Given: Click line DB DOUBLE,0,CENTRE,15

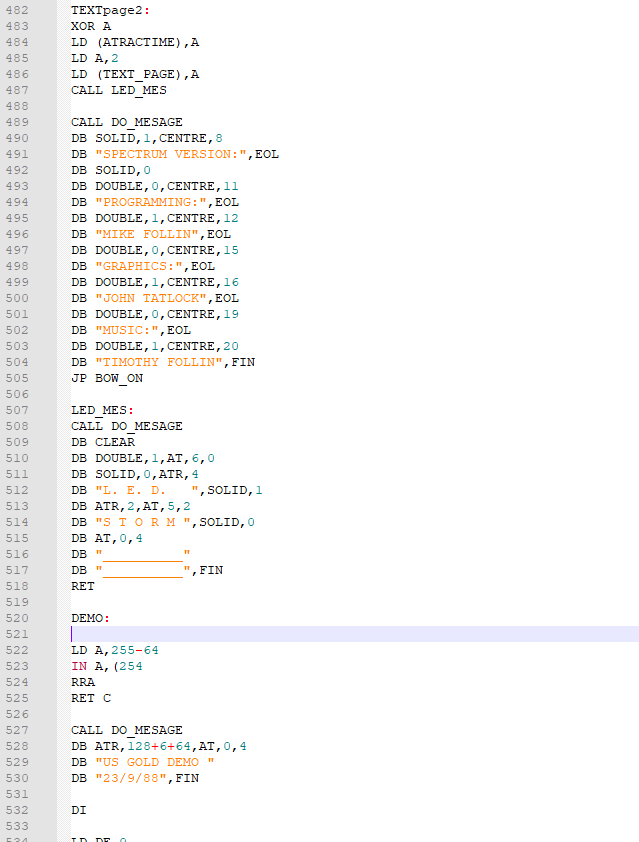Looking at the screenshot, I should [x=155, y=250].
